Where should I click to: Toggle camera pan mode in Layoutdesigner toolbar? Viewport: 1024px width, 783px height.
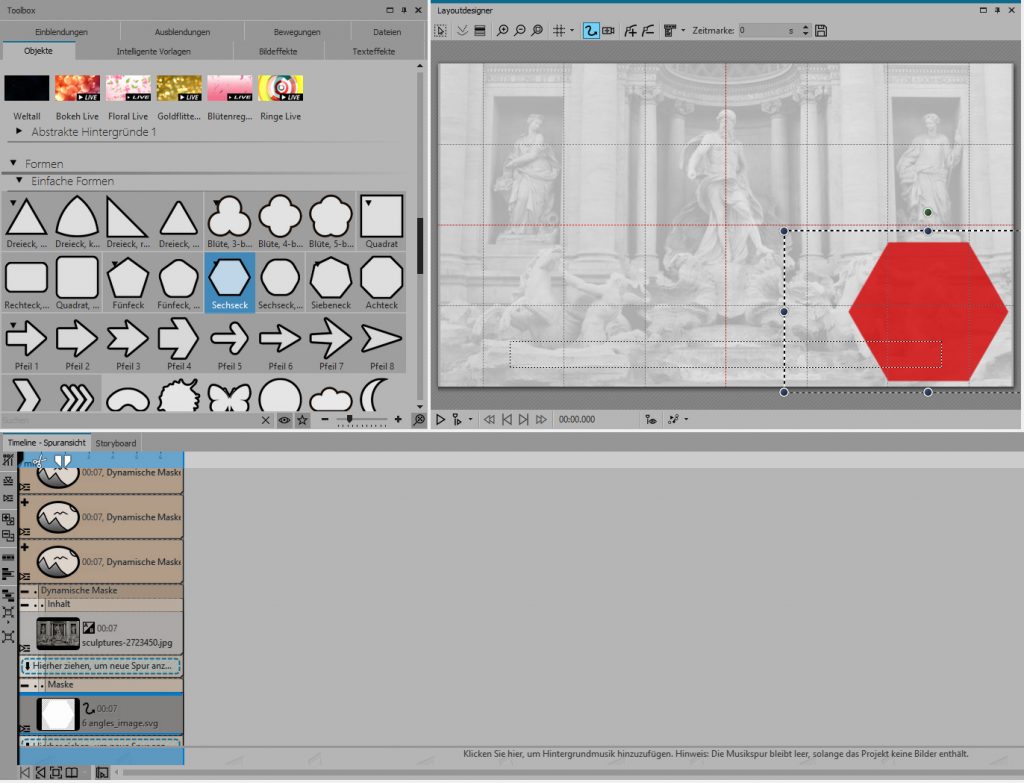point(608,31)
